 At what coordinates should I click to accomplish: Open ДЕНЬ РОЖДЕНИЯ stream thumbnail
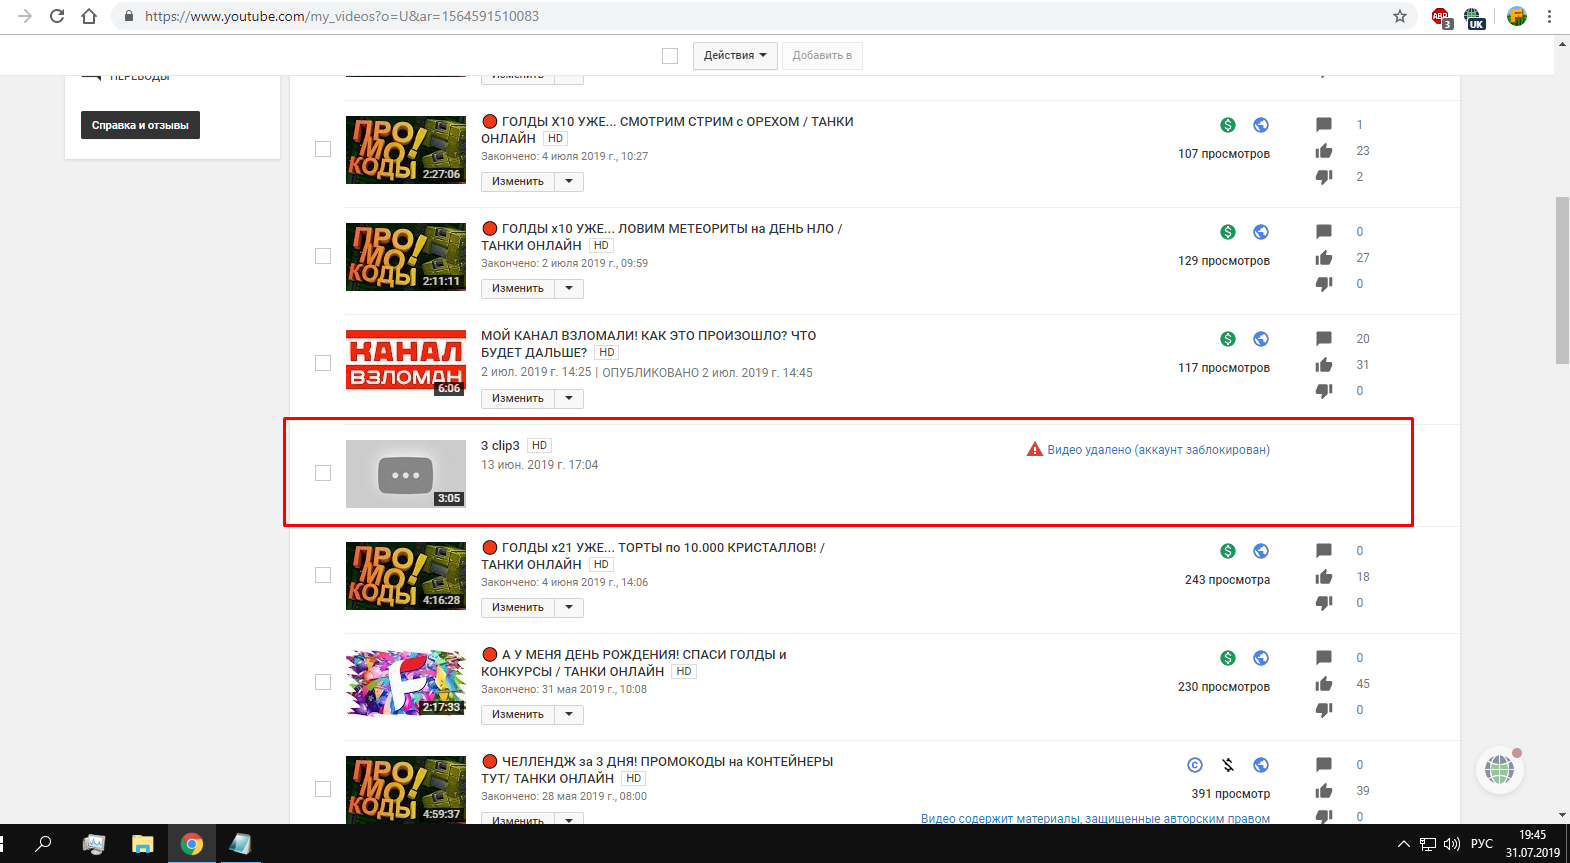406,682
